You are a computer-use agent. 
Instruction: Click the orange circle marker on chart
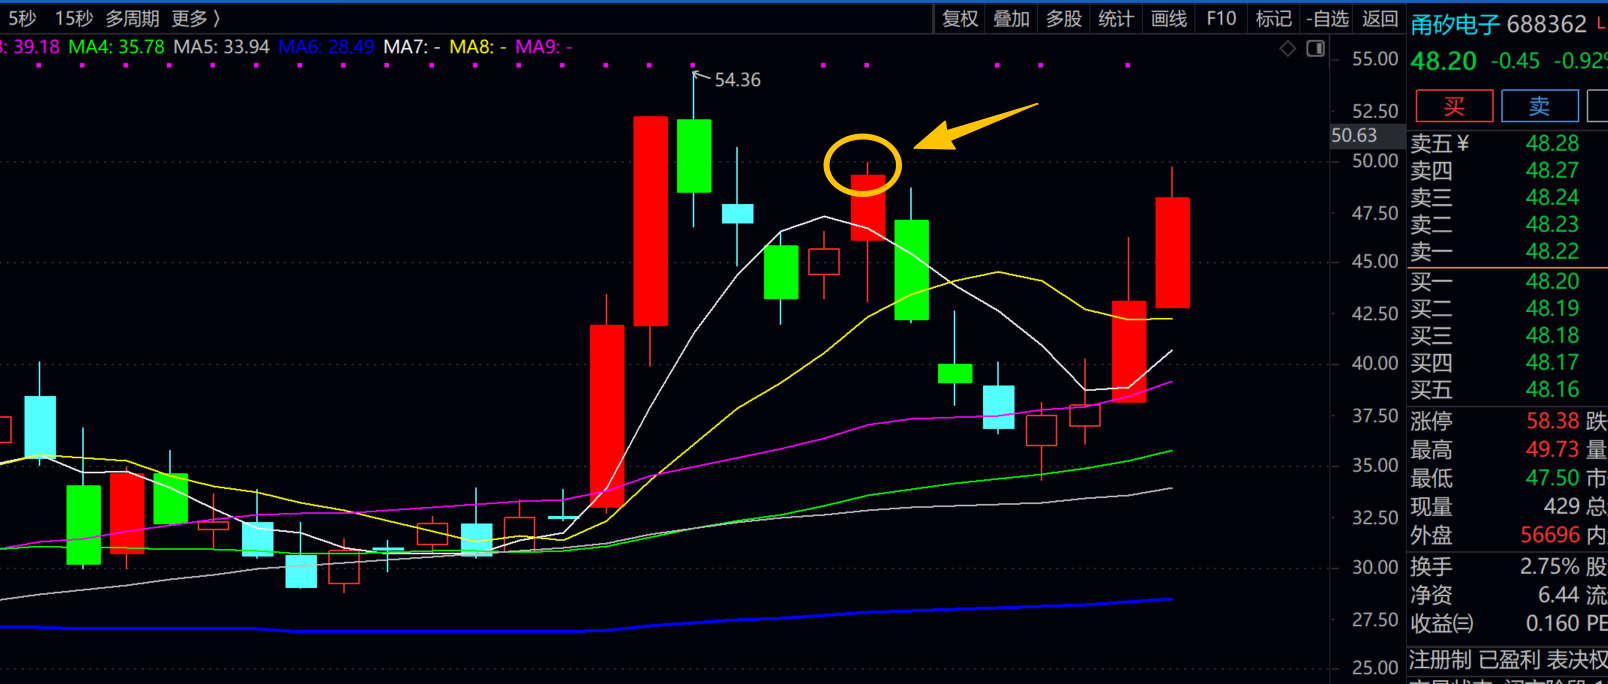point(862,164)
